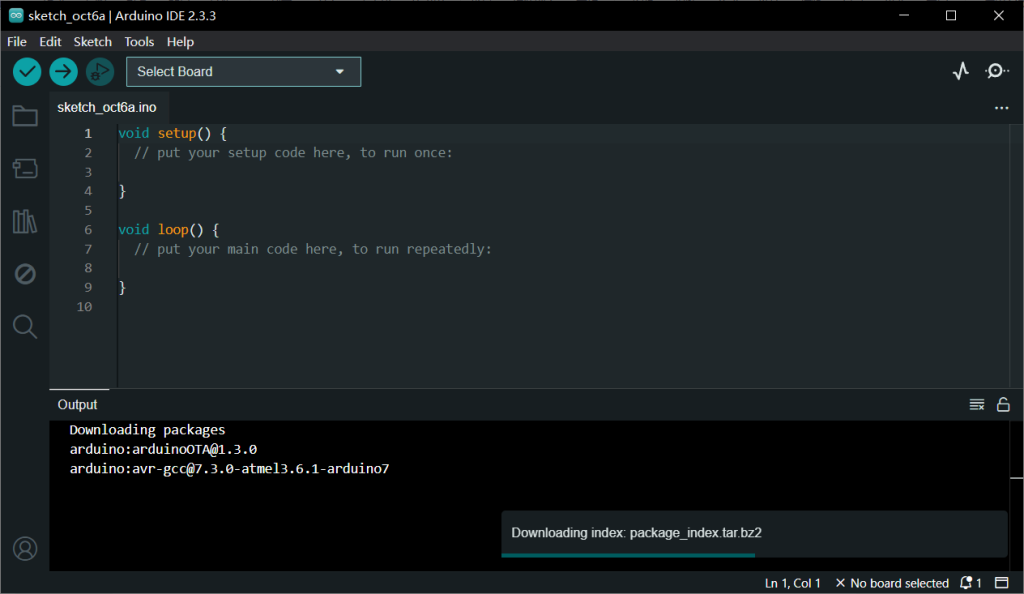Open the Serial Monitor

click(x=995, y=71)
